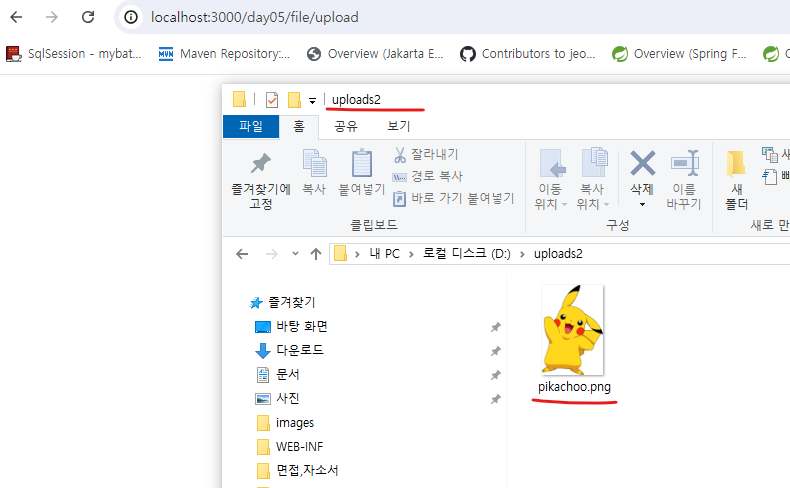Open Explorer recent locations dropdown

point(295,254)
